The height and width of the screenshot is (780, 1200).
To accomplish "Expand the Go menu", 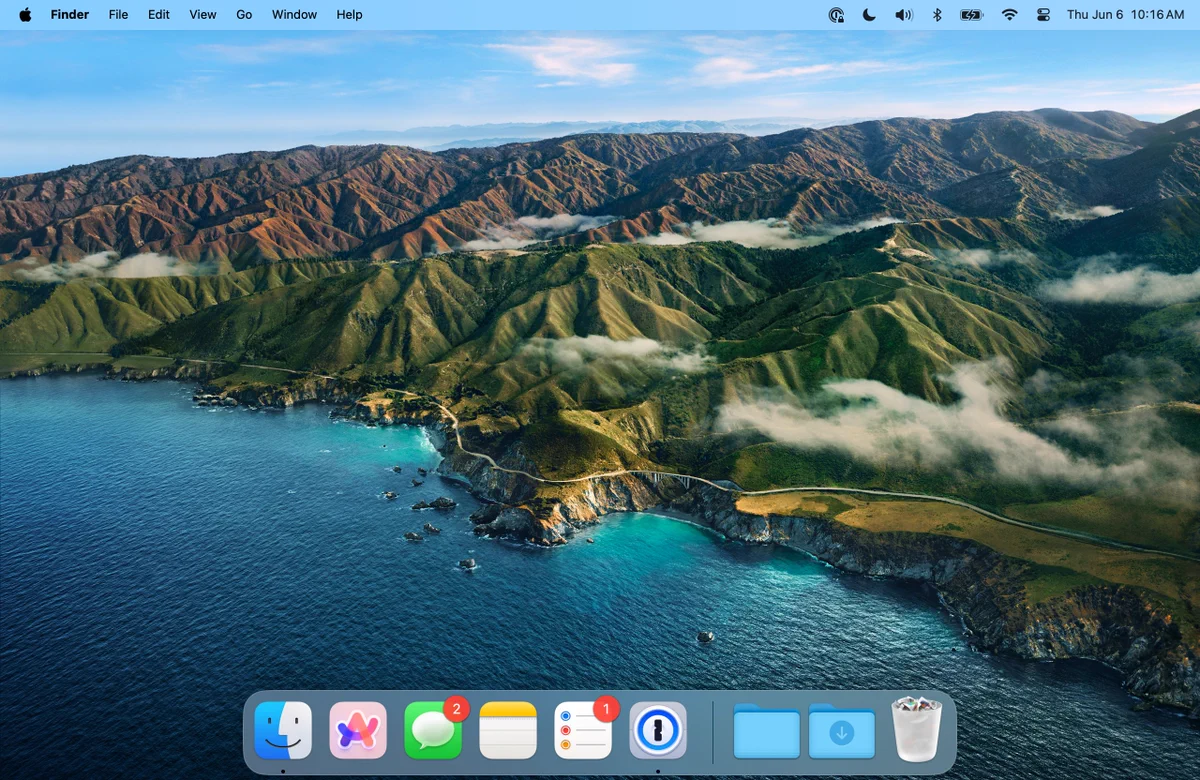I will [x=244, y=15].
